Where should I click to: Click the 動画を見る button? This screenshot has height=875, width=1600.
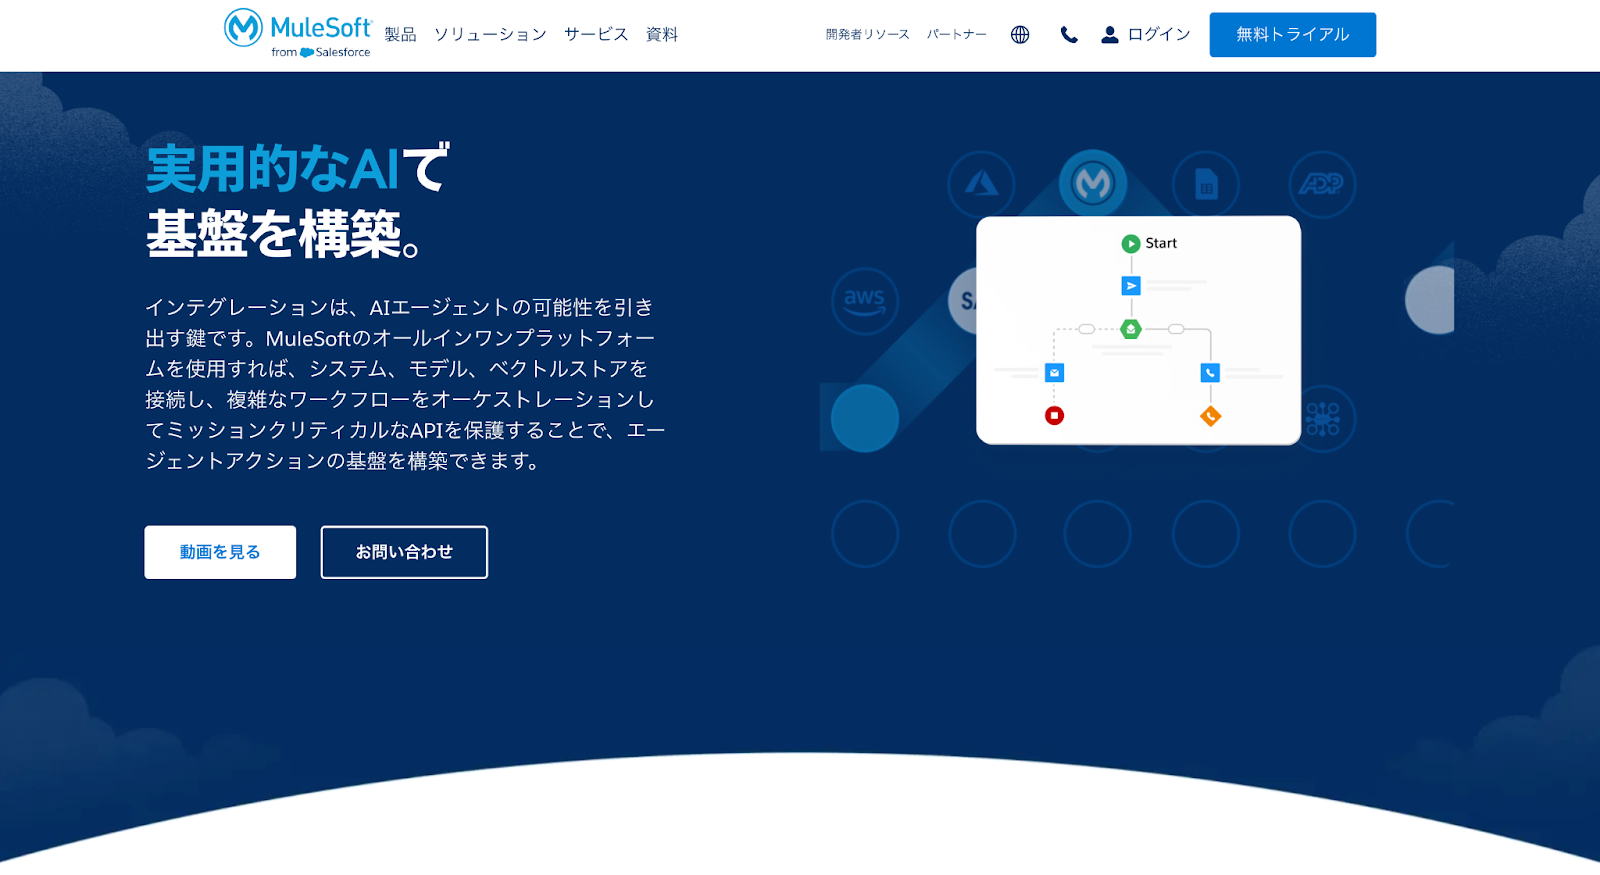[220, 552]
